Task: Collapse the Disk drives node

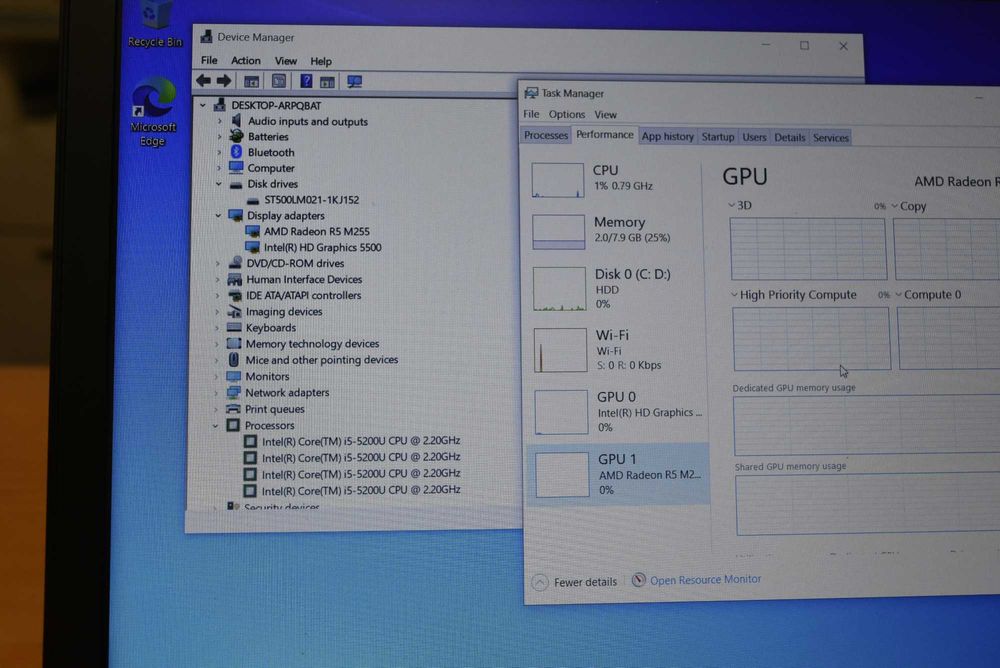Action: (x=219, y=184)
